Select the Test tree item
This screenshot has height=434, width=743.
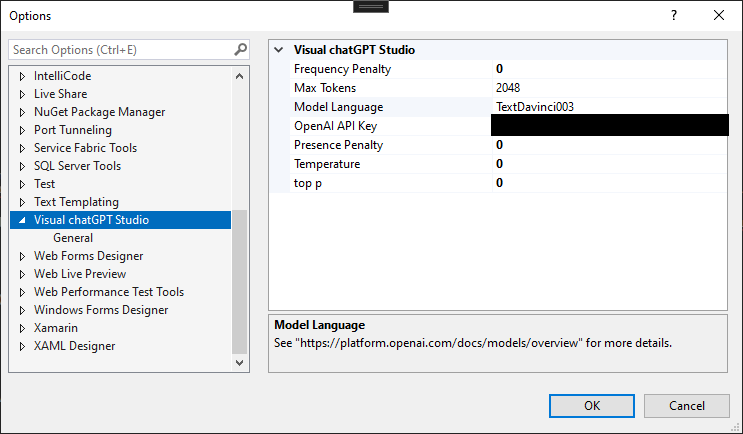(x=45, y=184)
